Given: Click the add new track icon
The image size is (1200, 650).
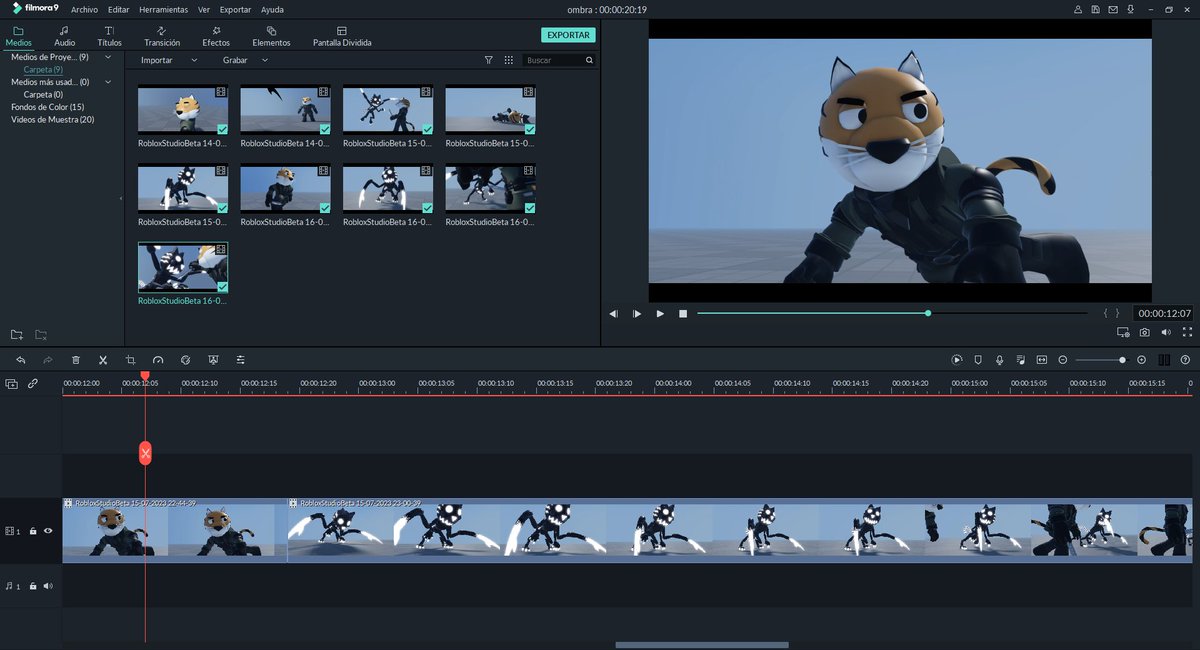Looking at the screenshot, I should (12, 383).
